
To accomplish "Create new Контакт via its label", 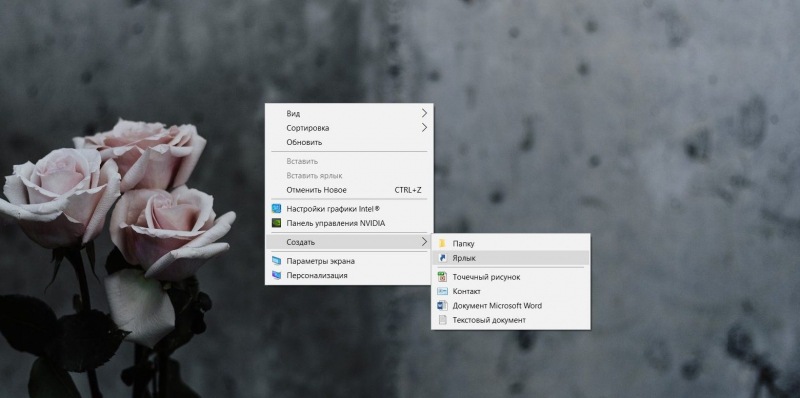I will tap(466, 291).
